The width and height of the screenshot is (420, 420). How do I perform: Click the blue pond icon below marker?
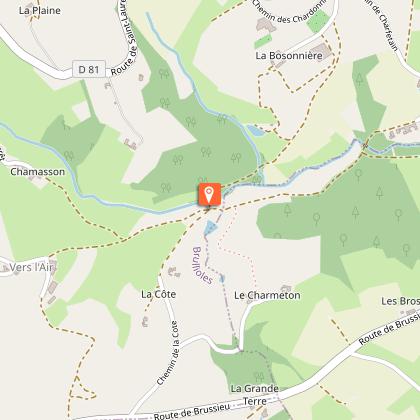pos(210,228)
